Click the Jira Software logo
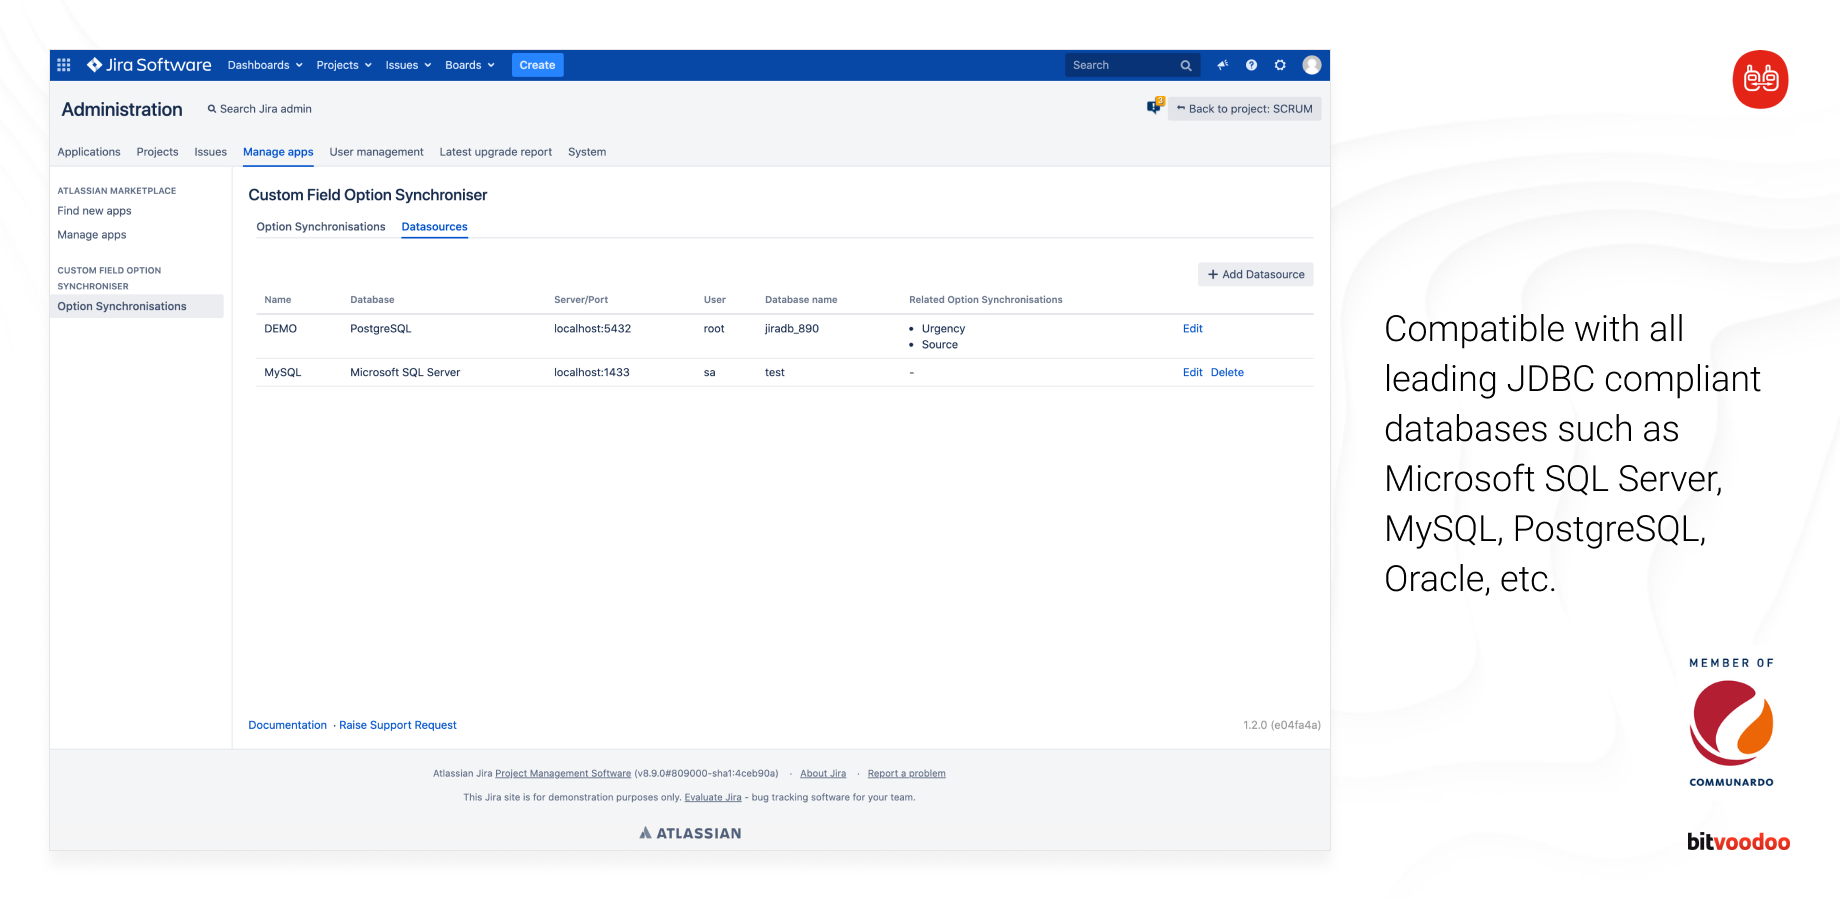 click(x=149, y=65)
